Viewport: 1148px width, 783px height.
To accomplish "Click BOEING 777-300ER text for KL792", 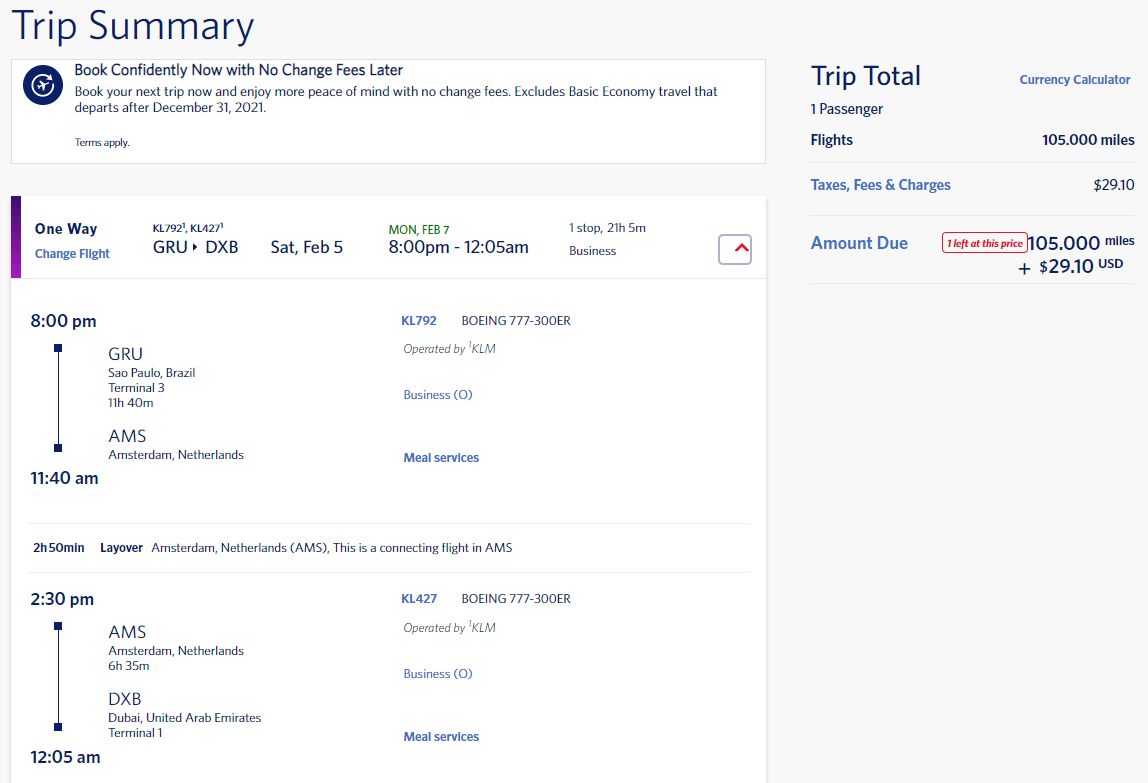I will pos(516,321).
